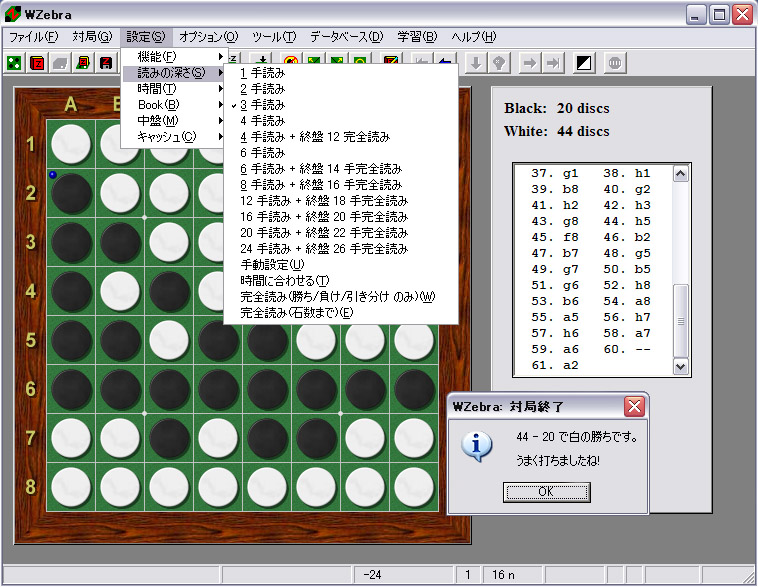
Task: Choose 4 手読み + 終盤 12 完全読み
Action: point(341,137)
